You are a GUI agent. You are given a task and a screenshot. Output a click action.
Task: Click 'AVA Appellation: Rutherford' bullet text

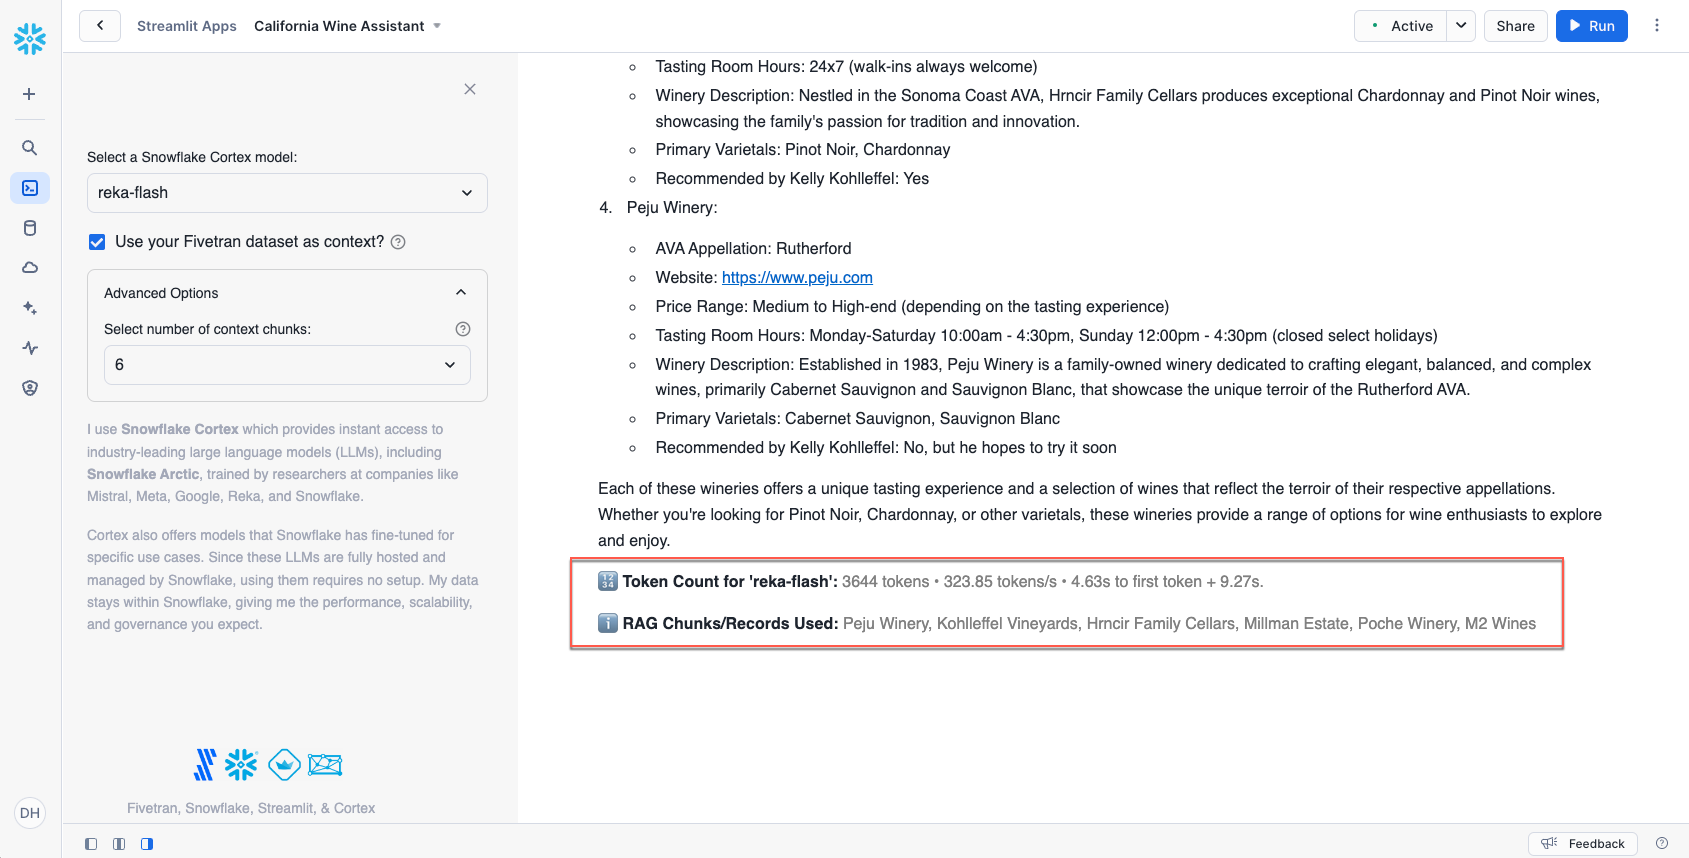[753, 249]
